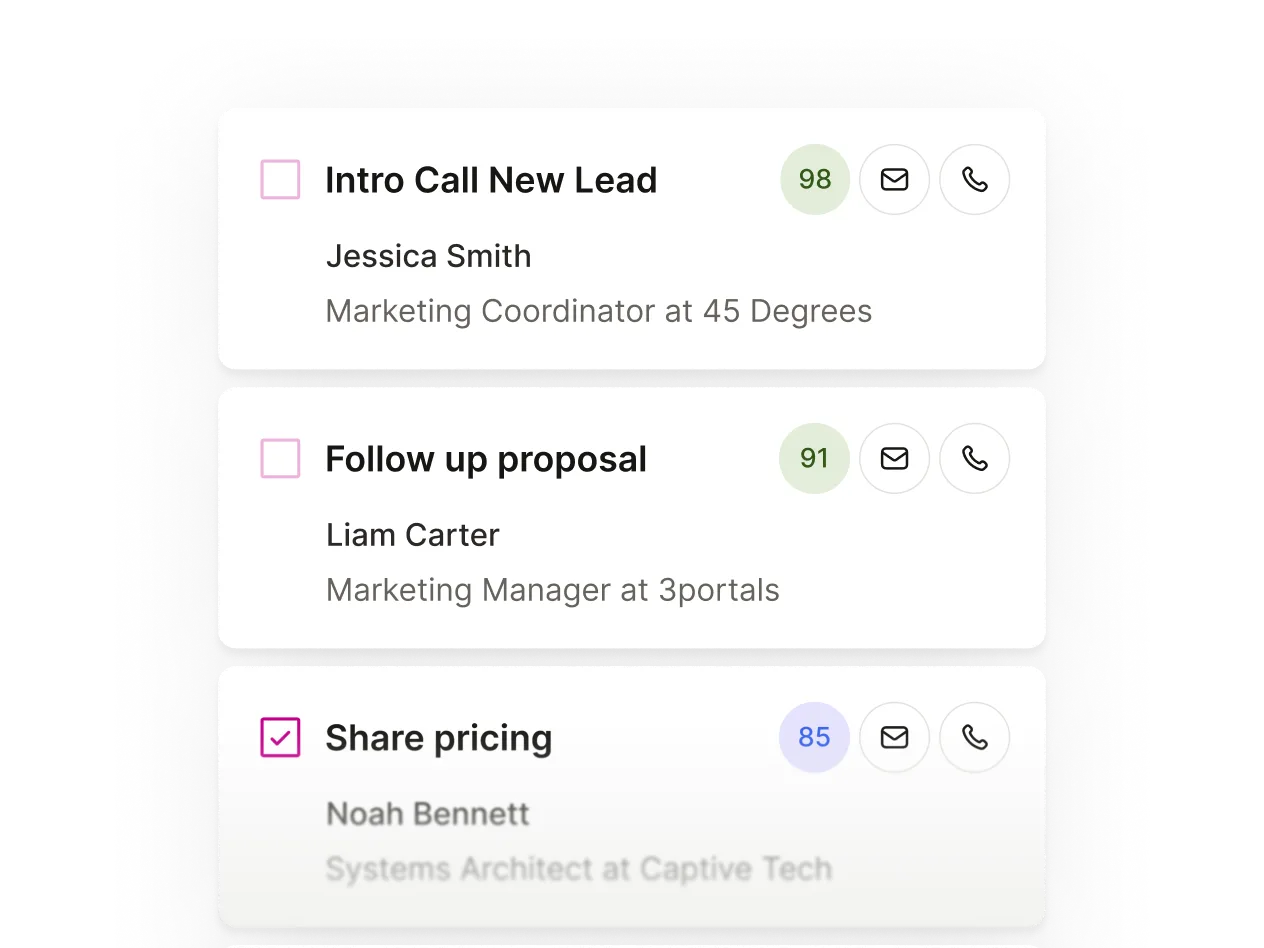Select the score badge showing 98
The image size is (1264, 948).
814,179
